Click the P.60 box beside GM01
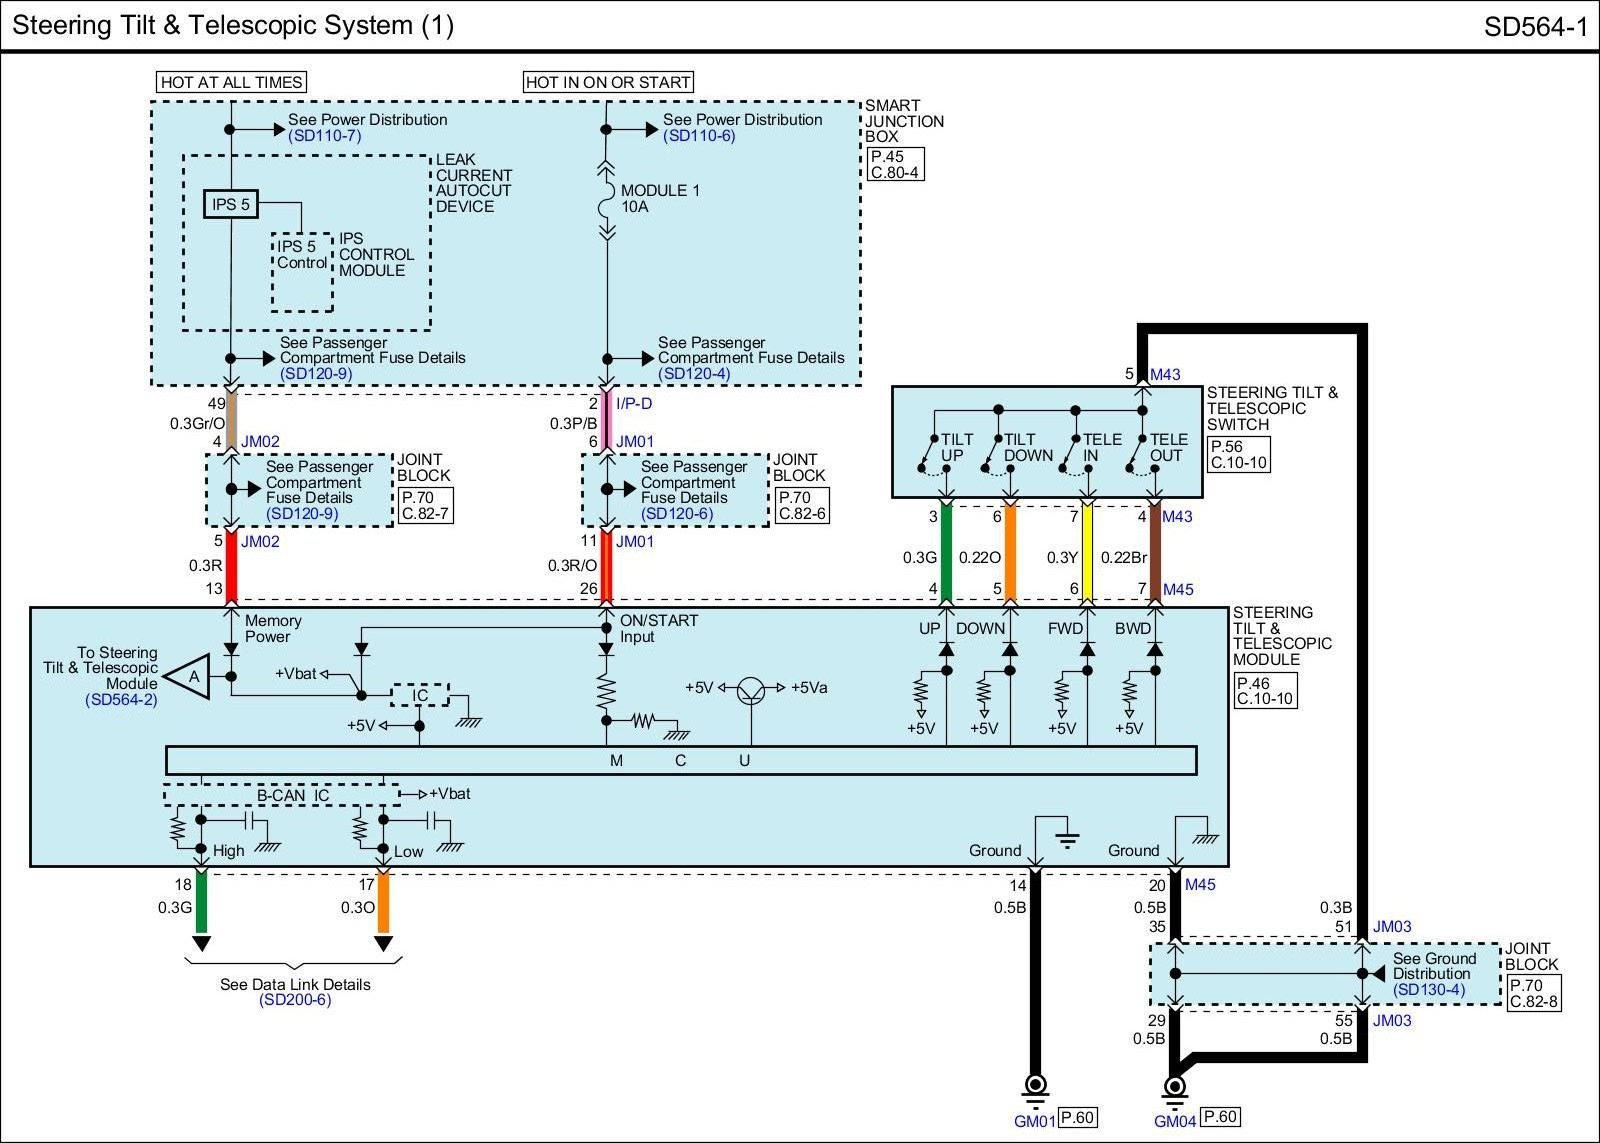This screenshot has width=1600, height=1143. point(1077,1118)
